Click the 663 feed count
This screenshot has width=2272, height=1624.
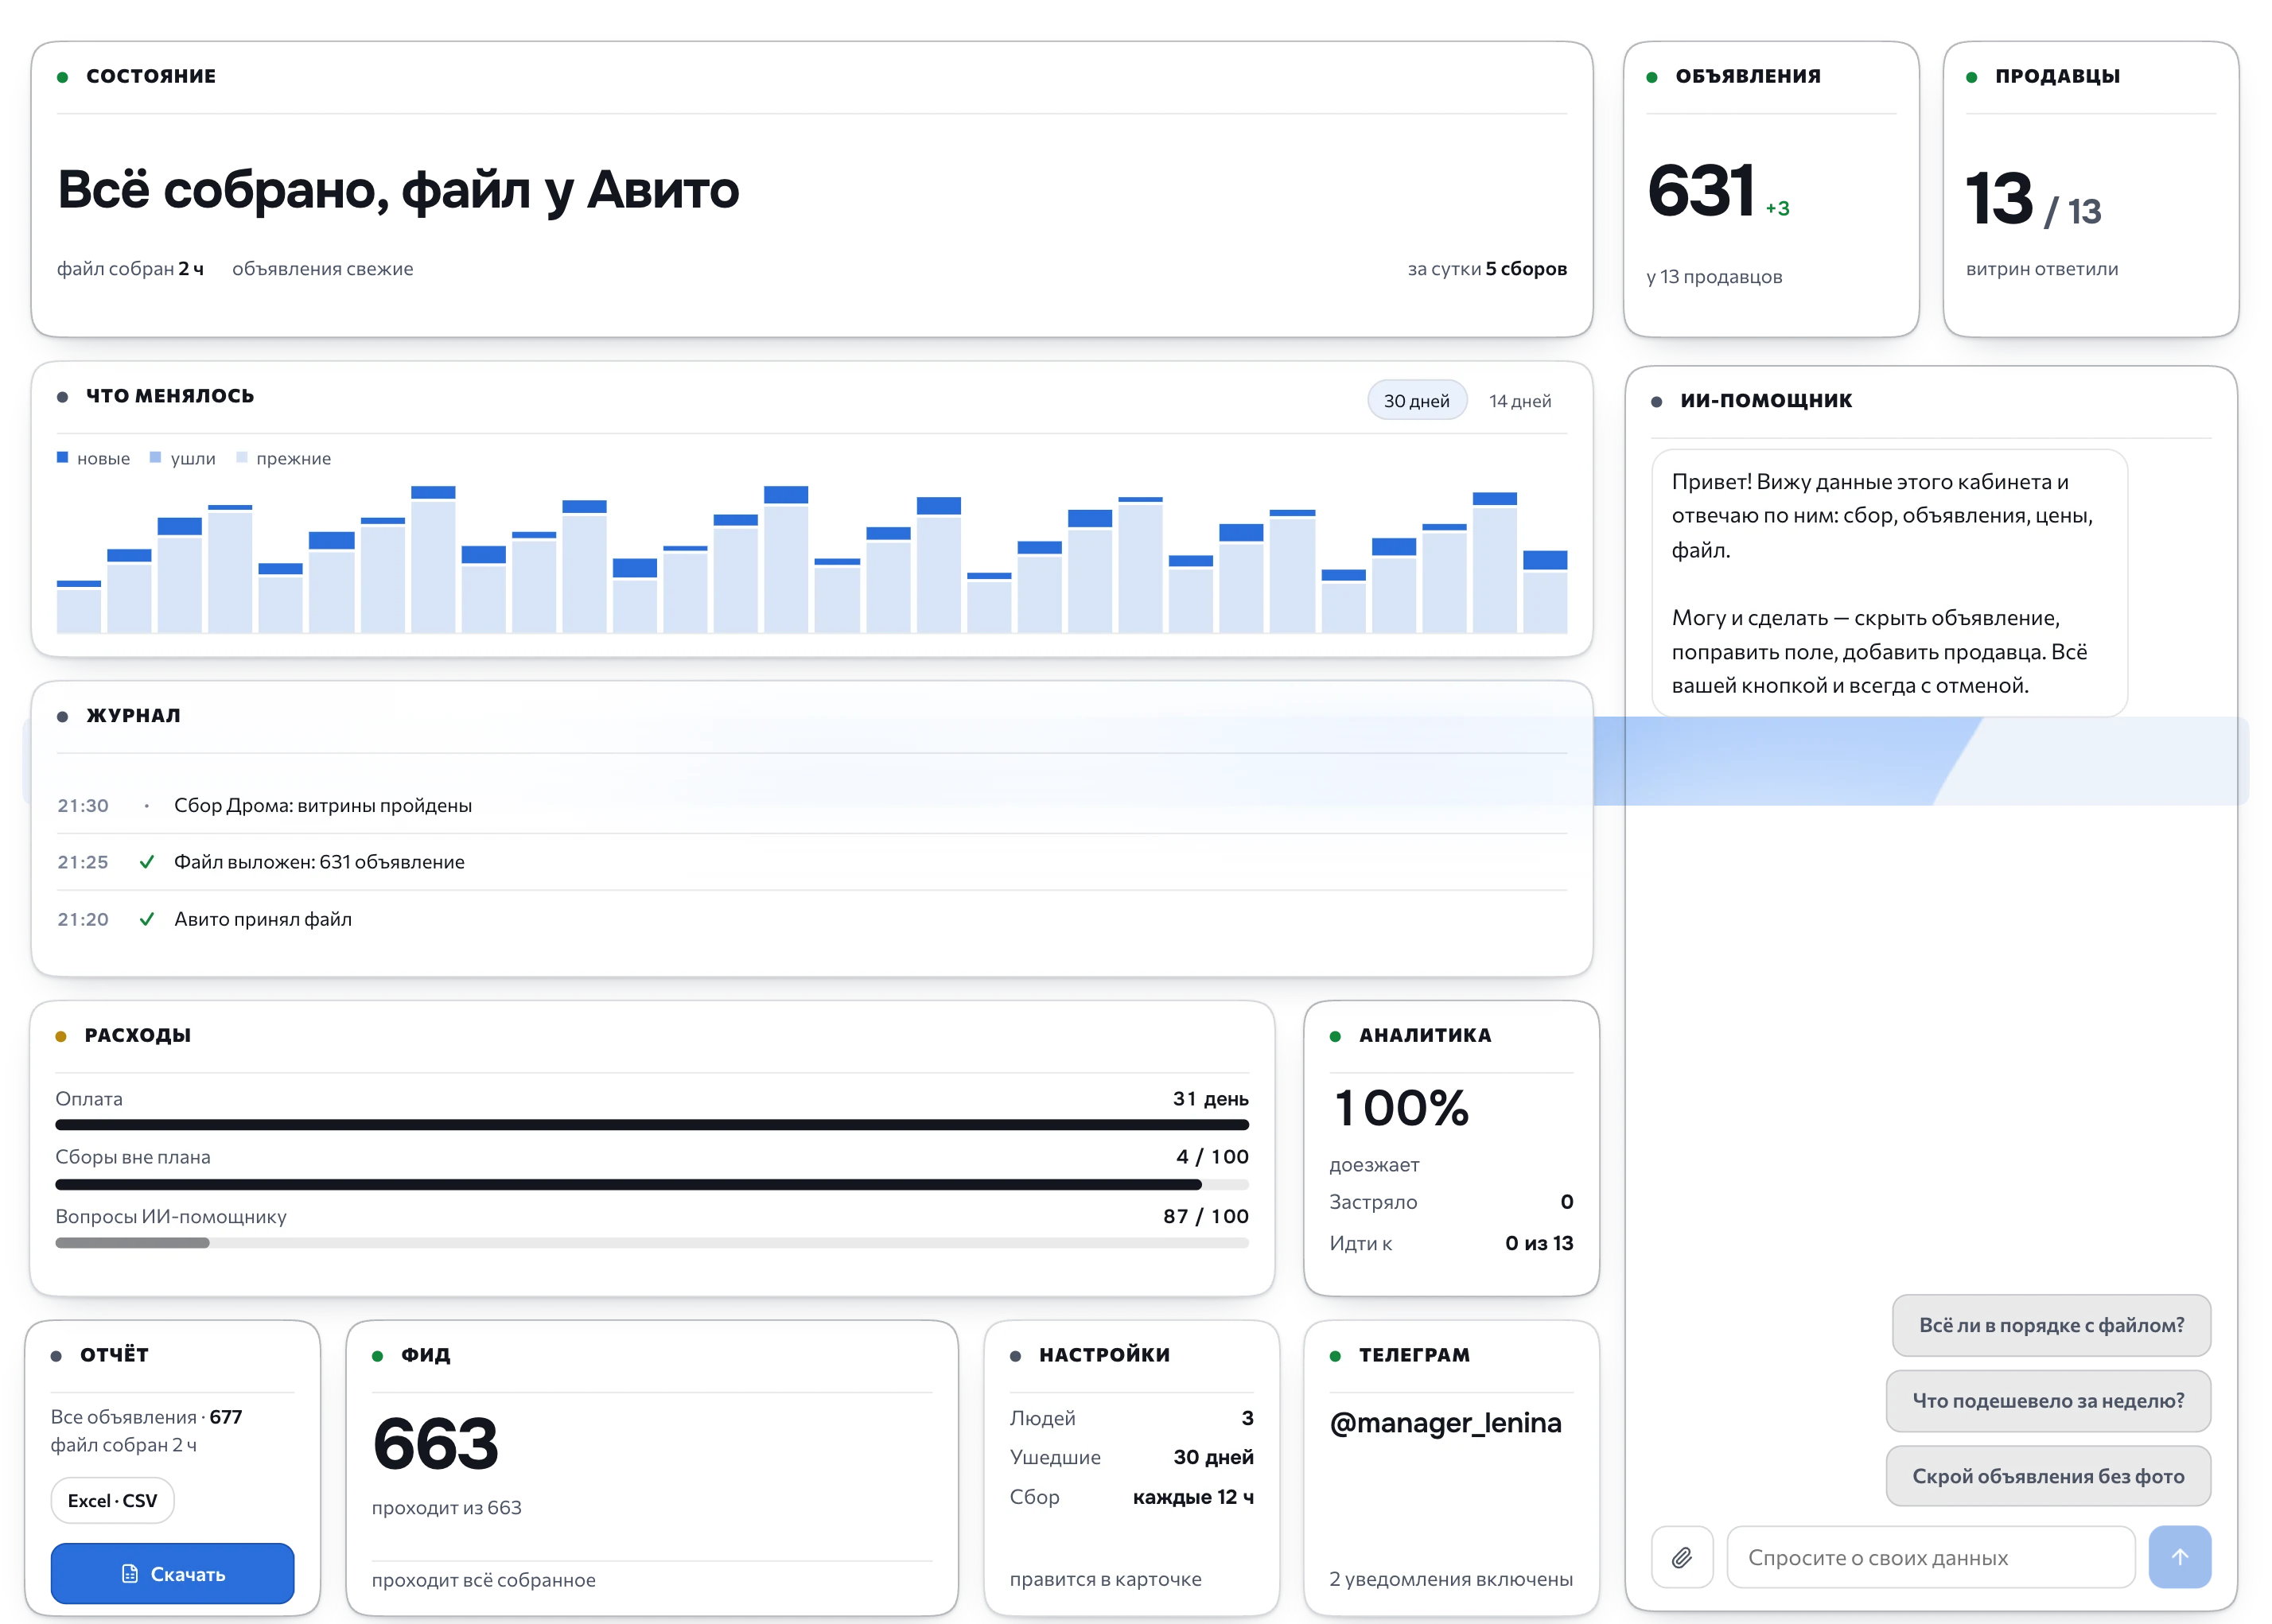pos(435,1443)
